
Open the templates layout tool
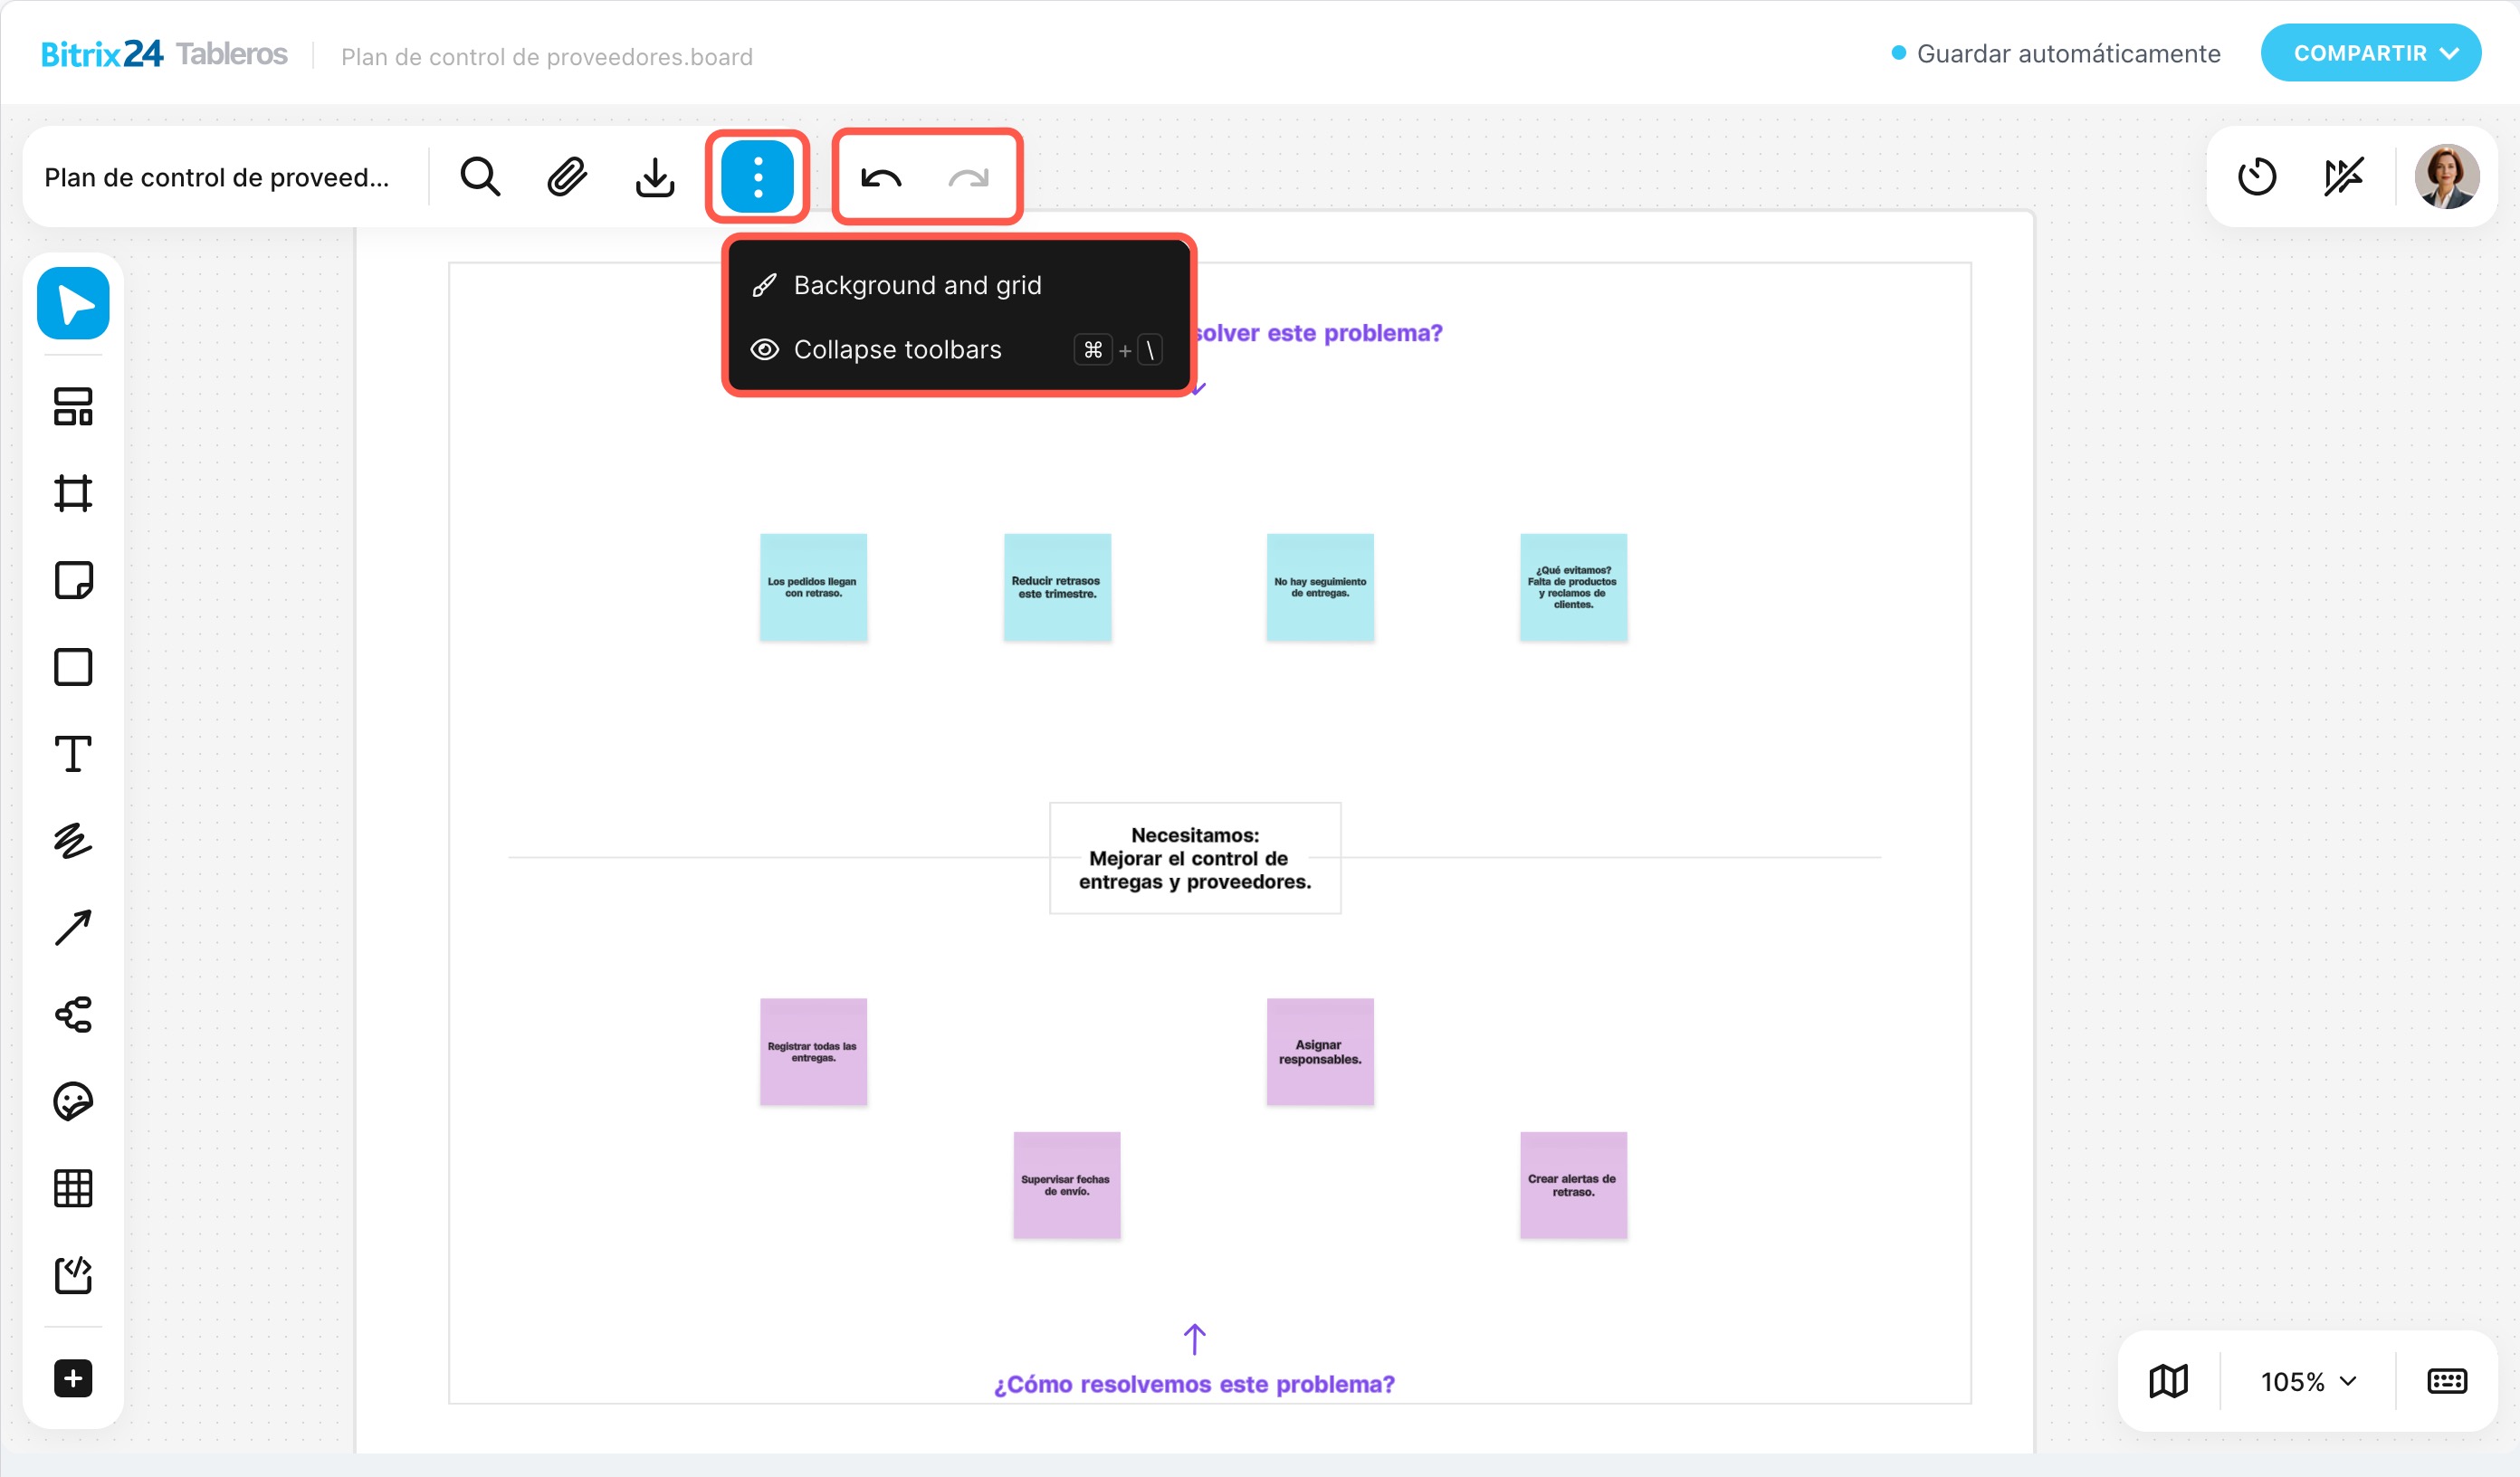tap(73, 407)
